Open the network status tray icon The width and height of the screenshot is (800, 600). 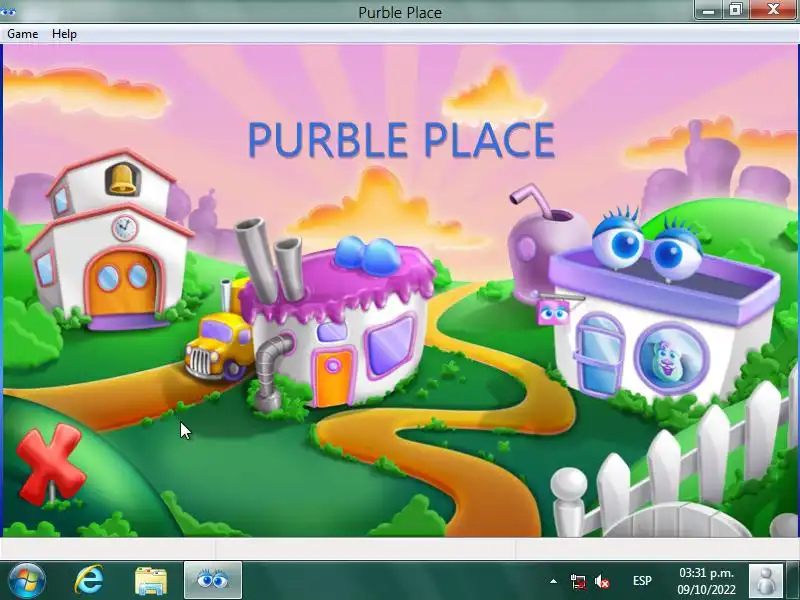(578, 581)
